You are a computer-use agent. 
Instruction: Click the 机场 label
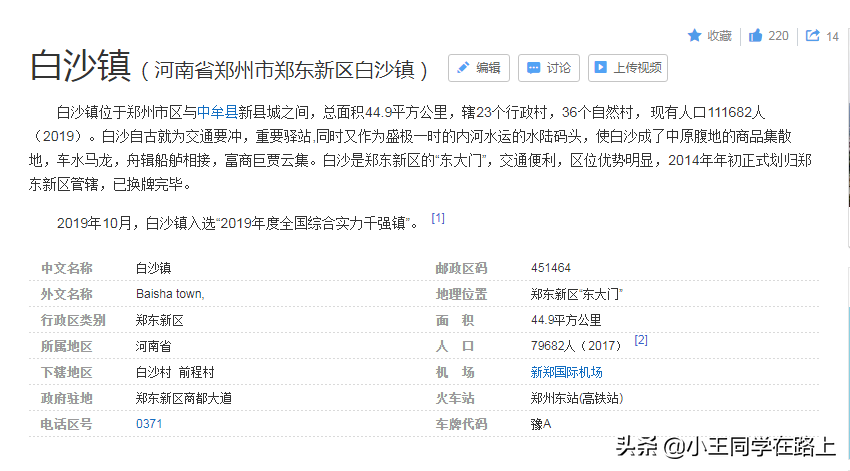(455, 372)
